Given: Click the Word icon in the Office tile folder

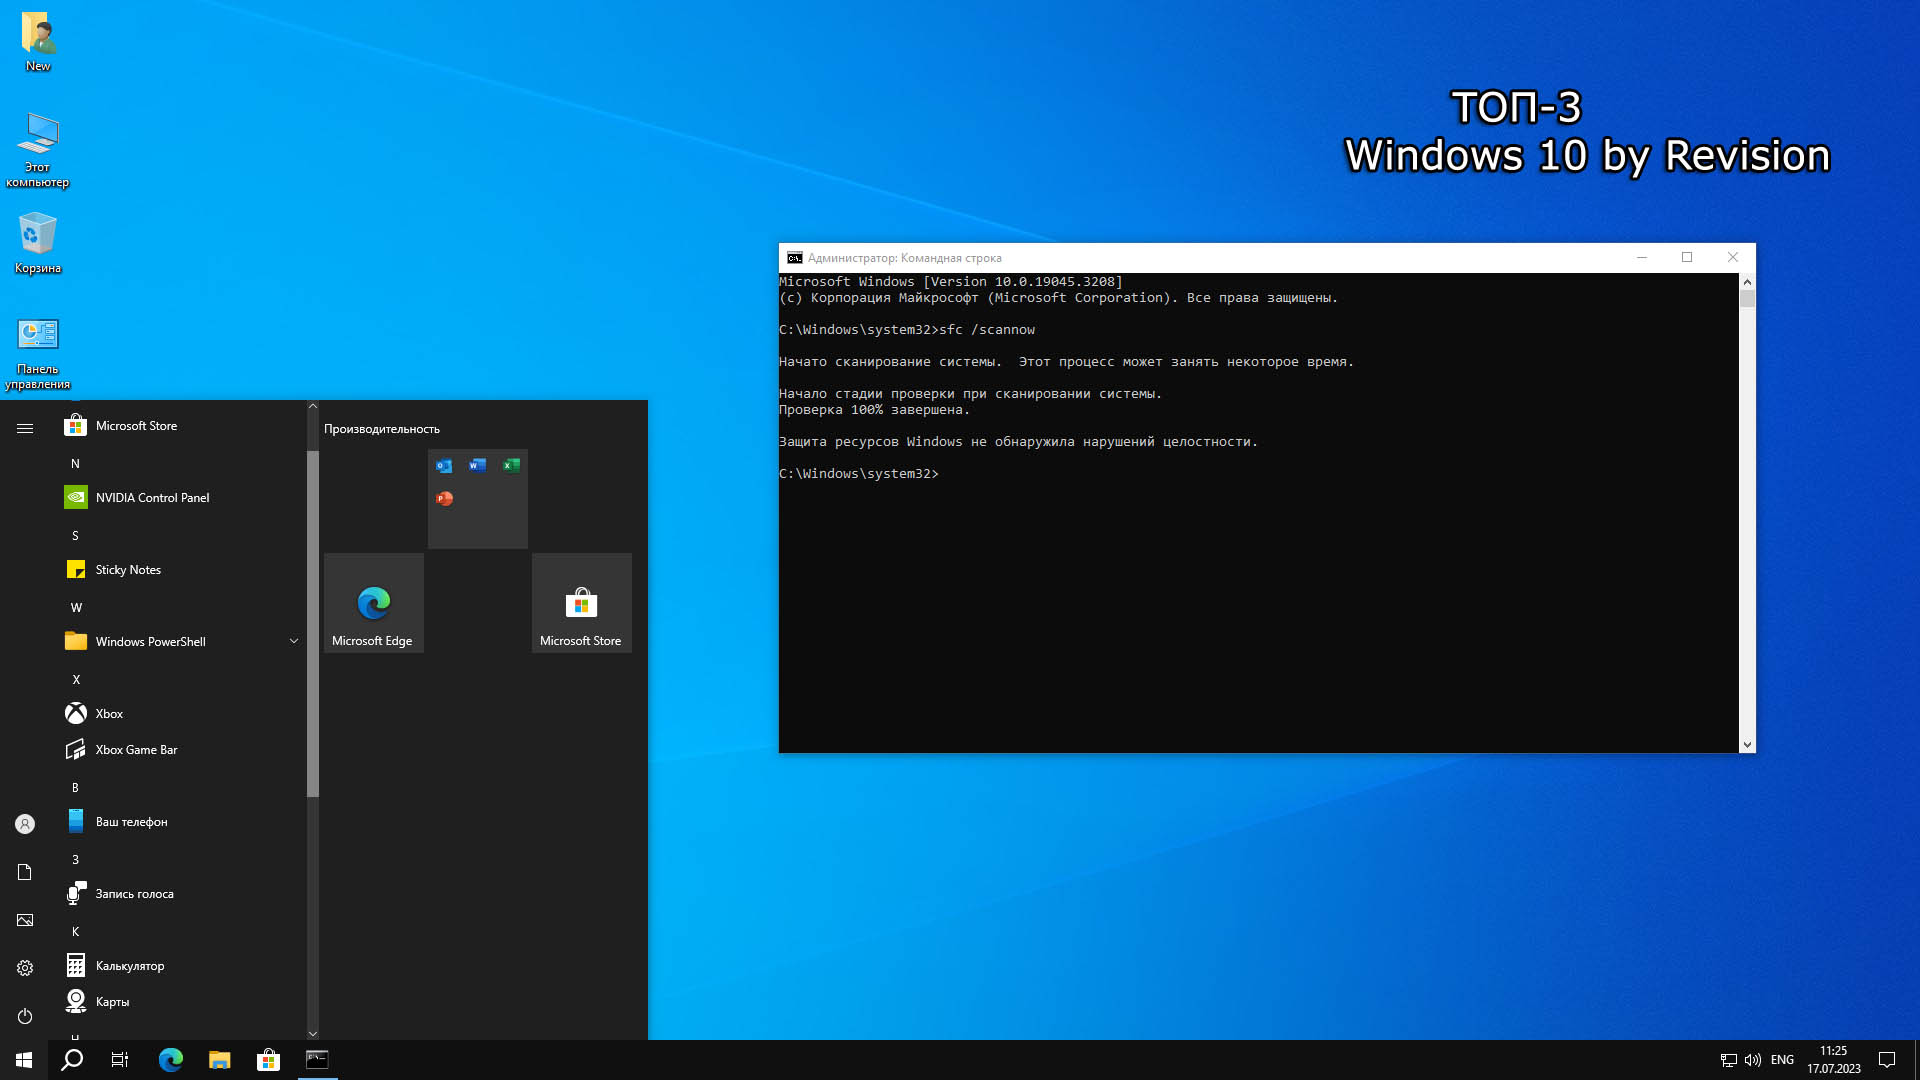Looking at the screenshot, I should coord(477,465).
